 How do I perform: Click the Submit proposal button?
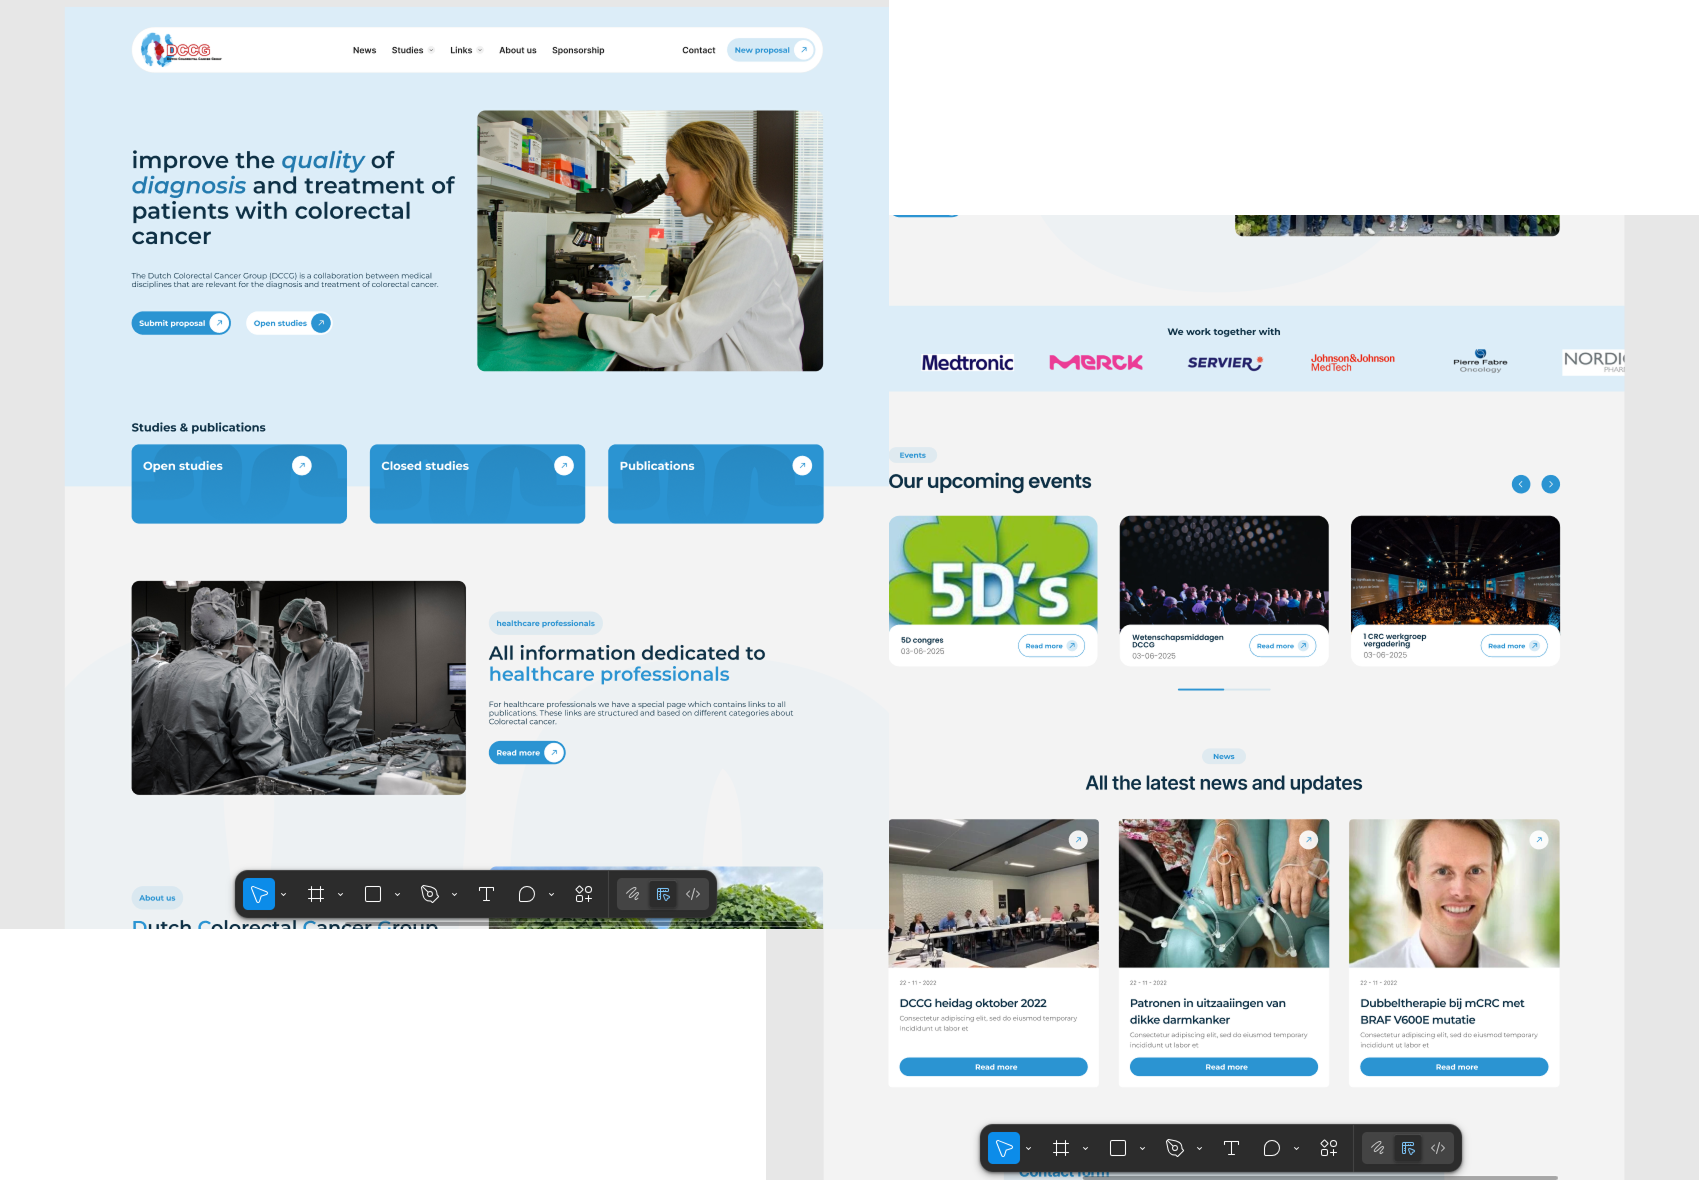(x=180, y=323)
